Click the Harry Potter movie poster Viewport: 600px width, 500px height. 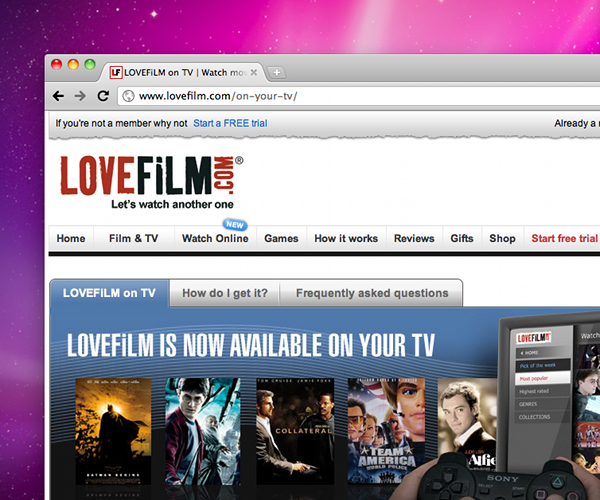[203, 431]
